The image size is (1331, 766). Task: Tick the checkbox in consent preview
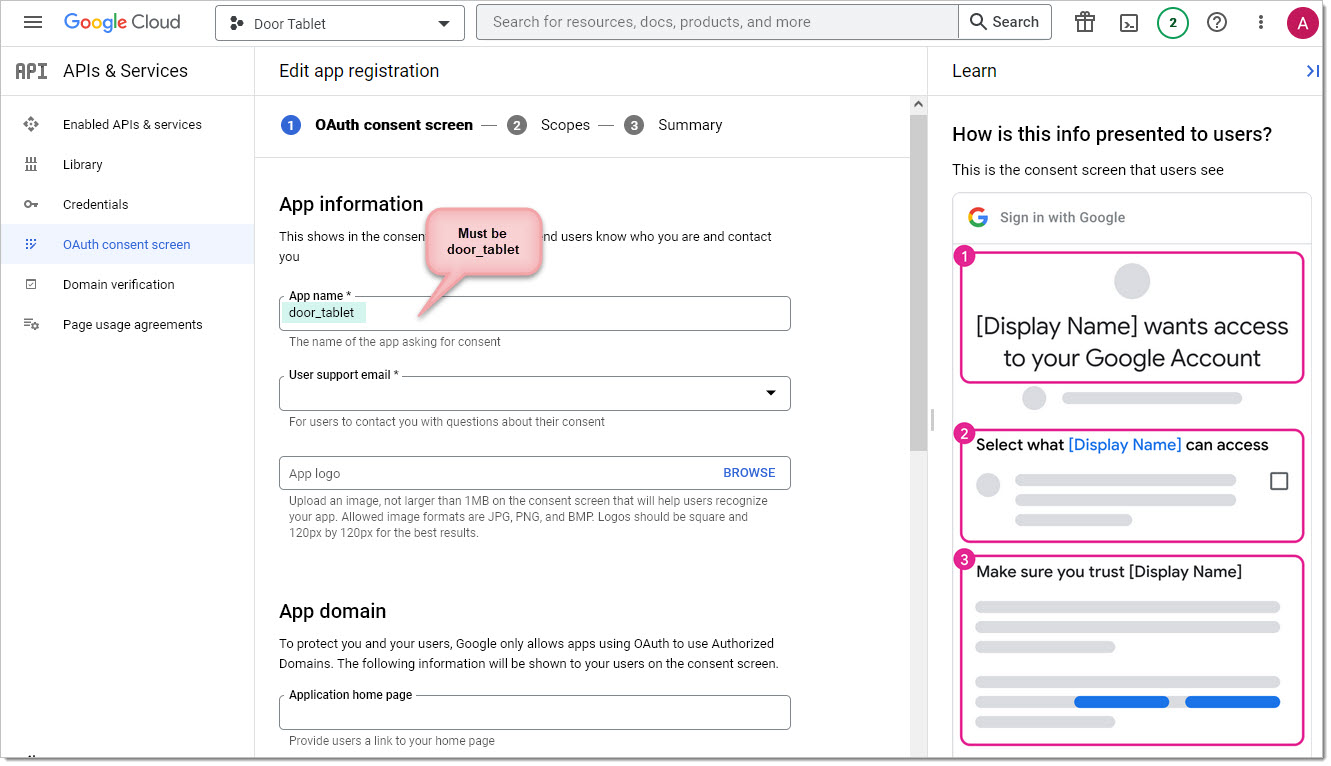1278,481
